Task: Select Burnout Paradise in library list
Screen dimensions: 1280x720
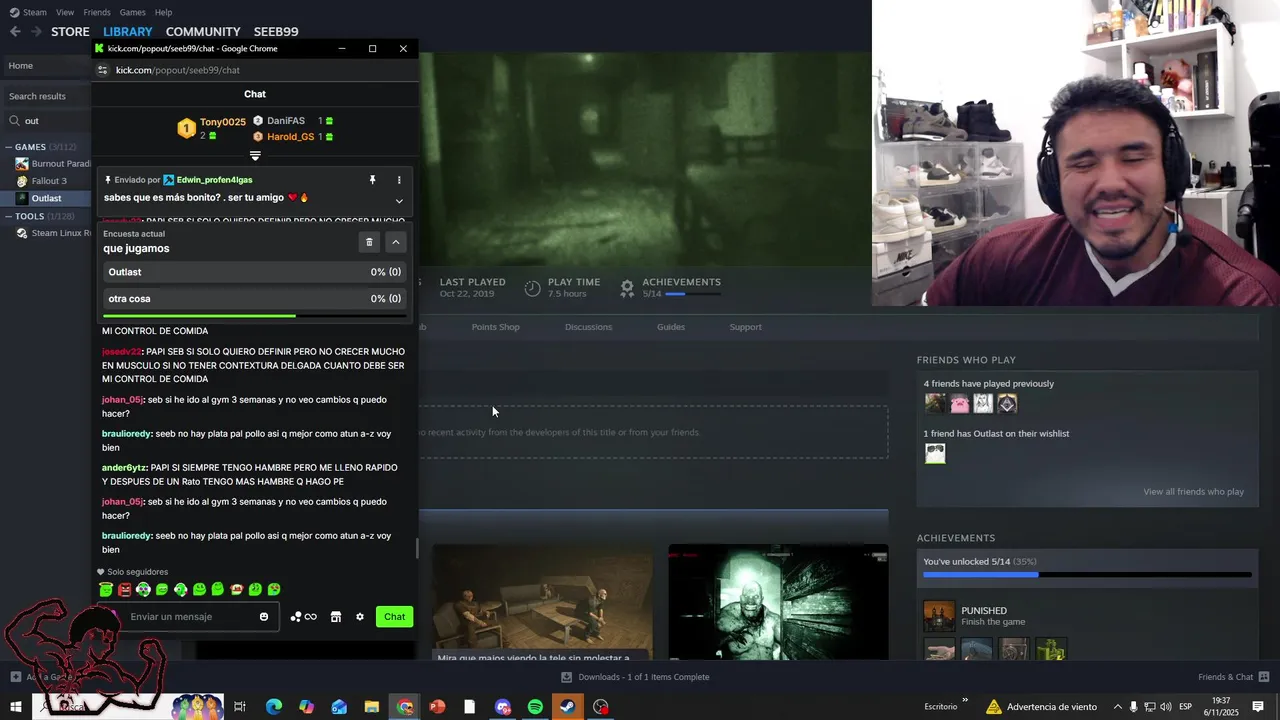Action: tap(52, 164)
